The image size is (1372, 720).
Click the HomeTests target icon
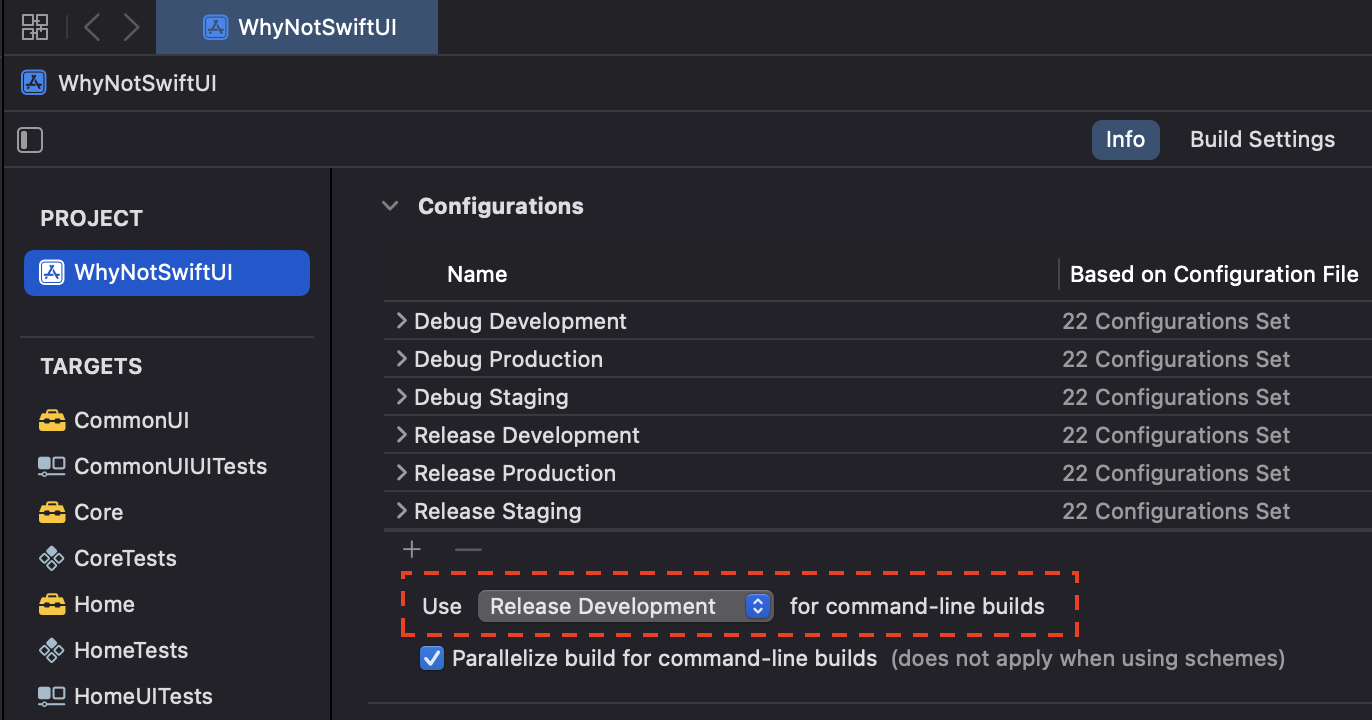pos(52,650)
